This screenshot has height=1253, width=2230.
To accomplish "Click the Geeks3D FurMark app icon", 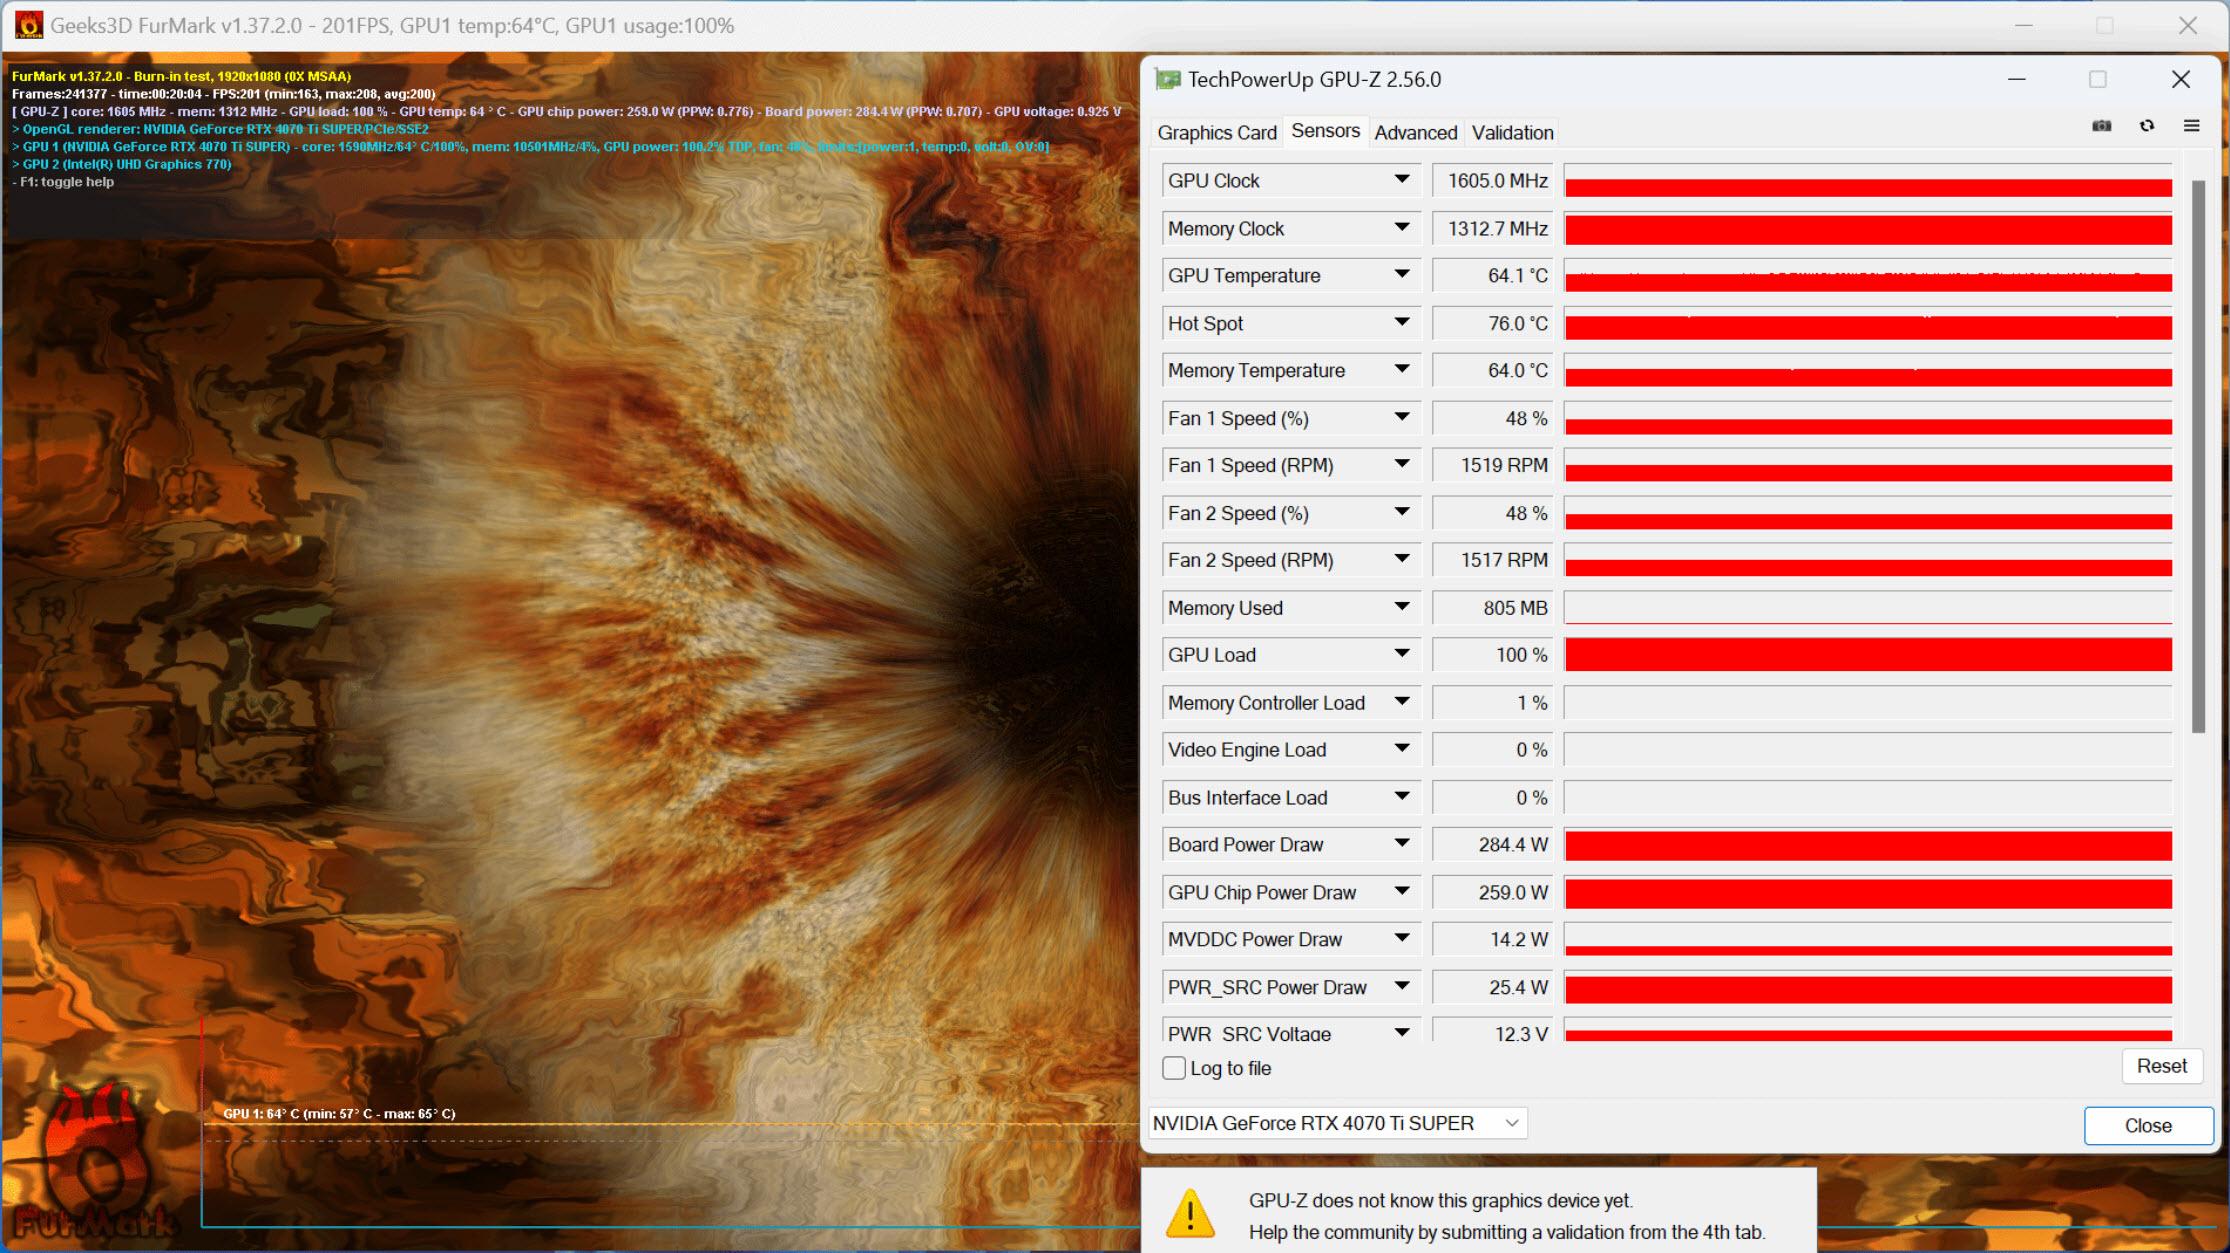I will click(23, 23).
